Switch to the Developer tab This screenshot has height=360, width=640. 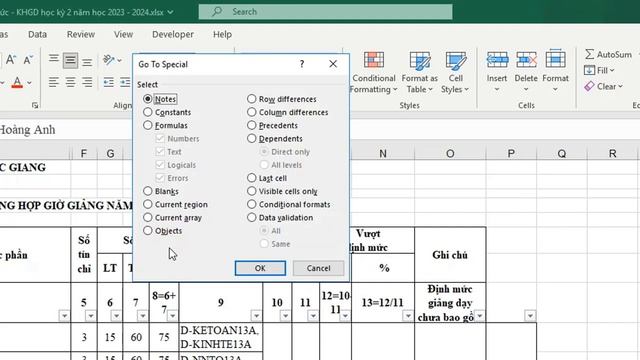click(x=173, y=34)
